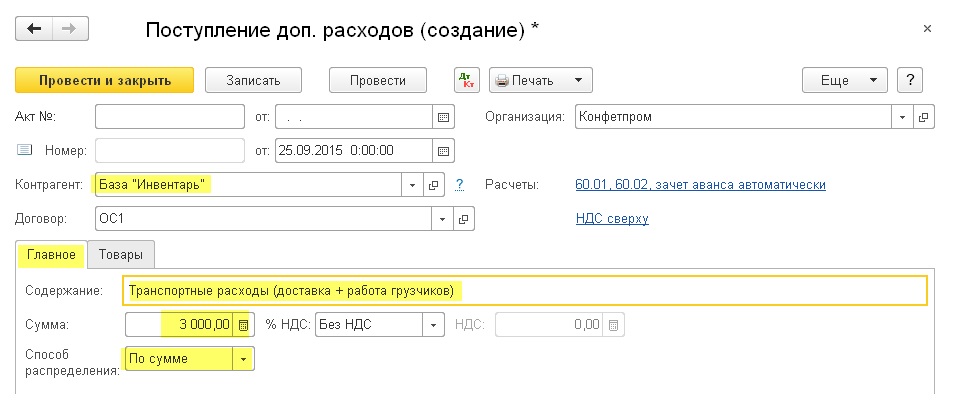Click the Записать button
956x405 pixels.
[x=253, y=80]
